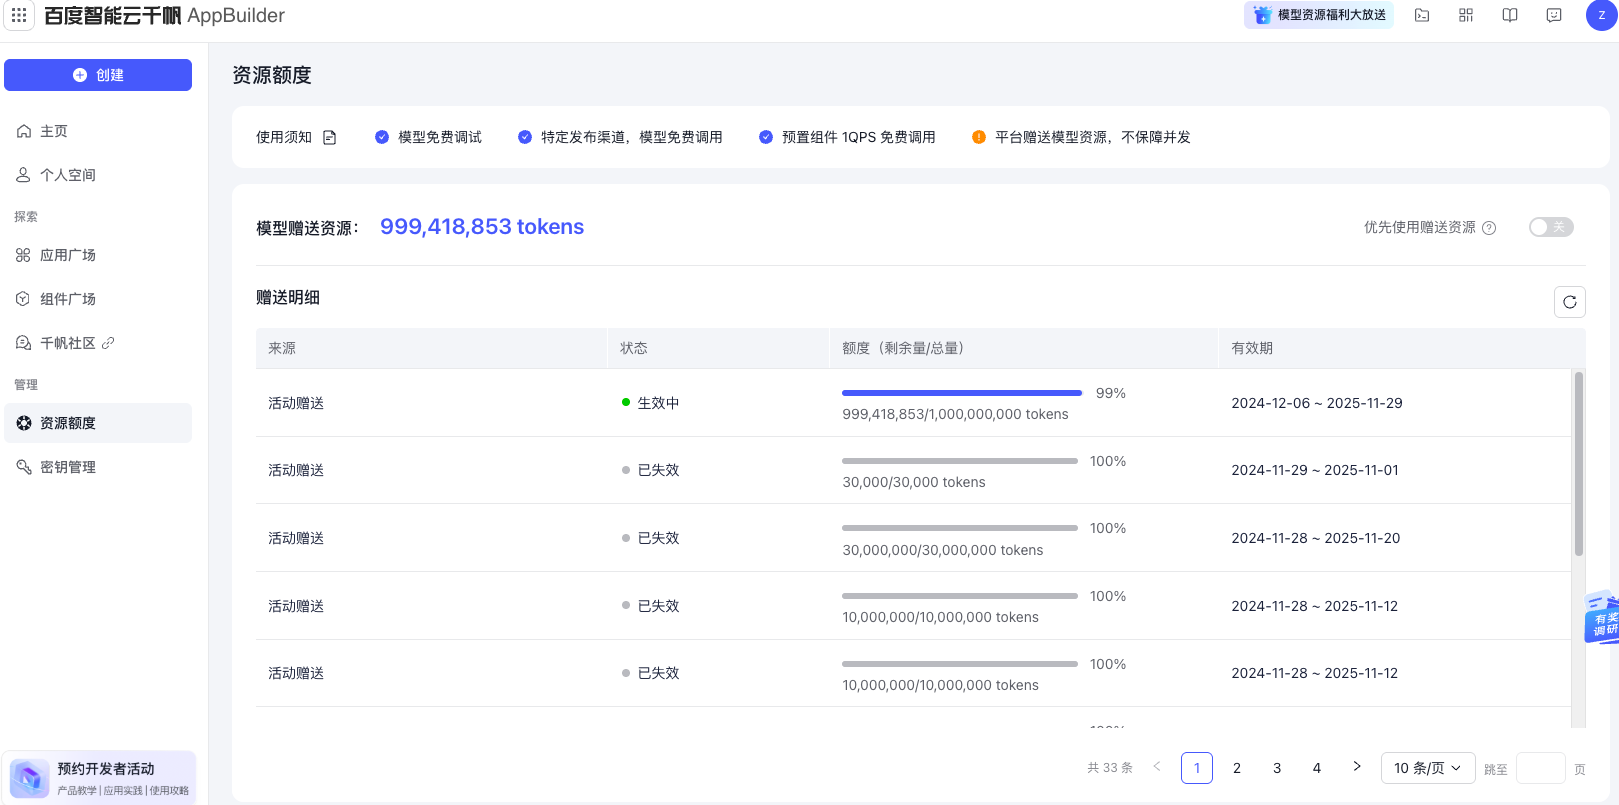Refresh the 赠送明细 table
Image resolution: width=1619 pixels, height=805 pixels.
pyautogui.click(x=1570, y=302)
